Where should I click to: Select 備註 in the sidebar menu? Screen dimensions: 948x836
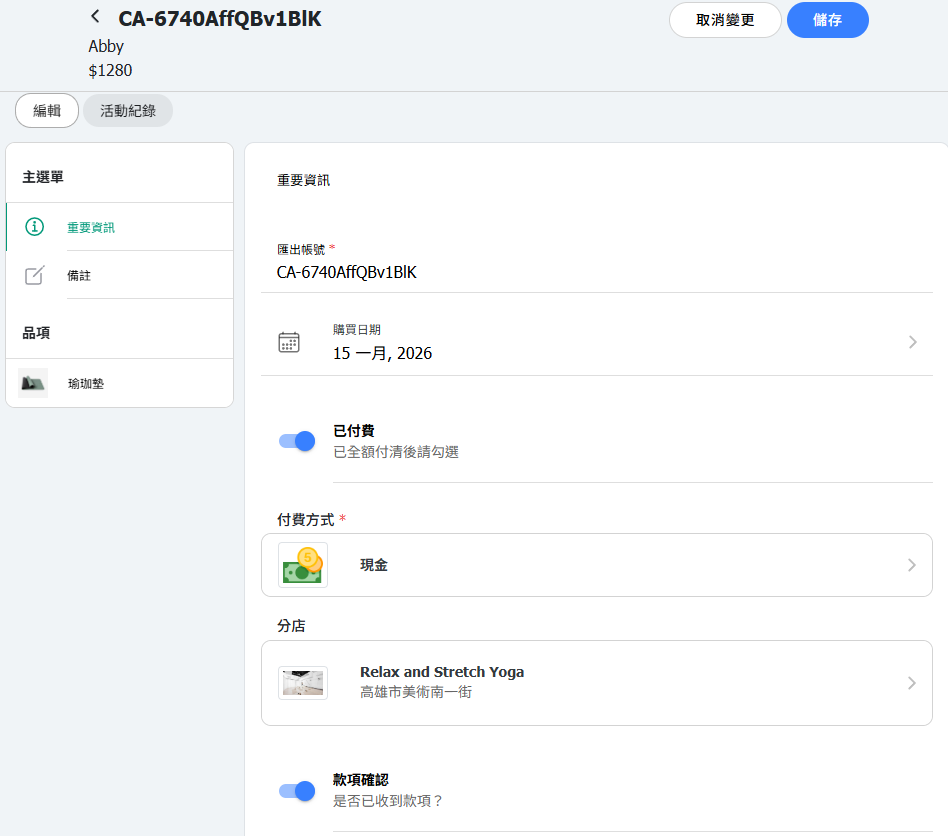click(79, 275)
